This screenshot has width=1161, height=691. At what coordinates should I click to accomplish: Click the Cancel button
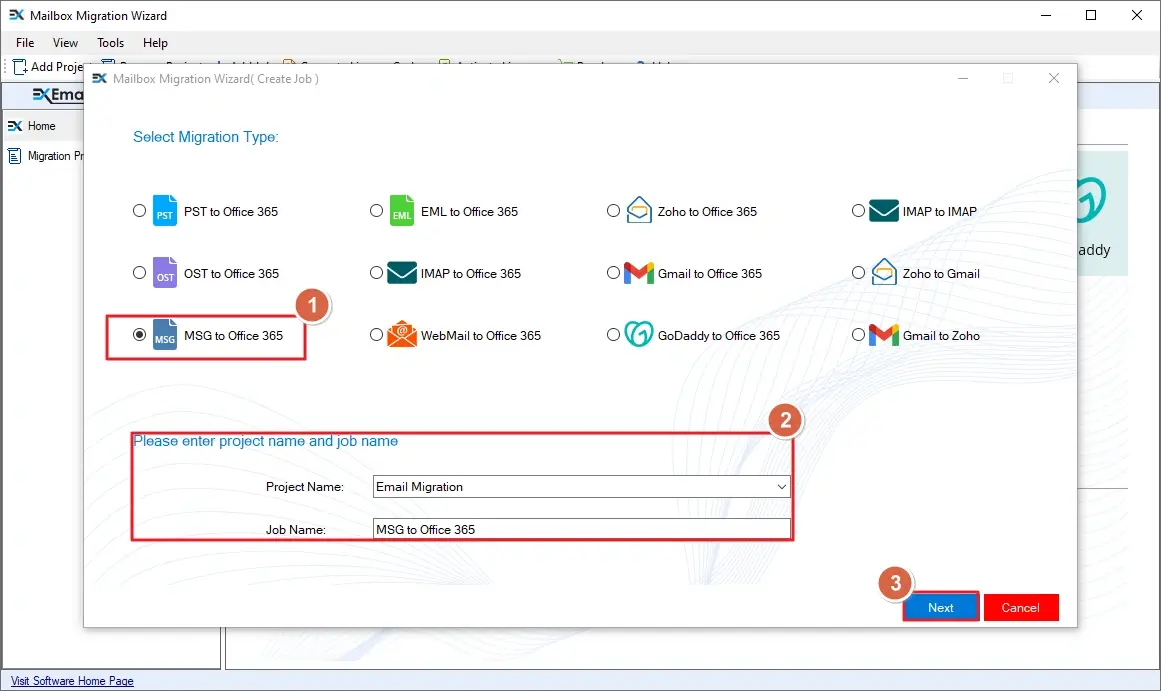click(x=1021, y=607)
